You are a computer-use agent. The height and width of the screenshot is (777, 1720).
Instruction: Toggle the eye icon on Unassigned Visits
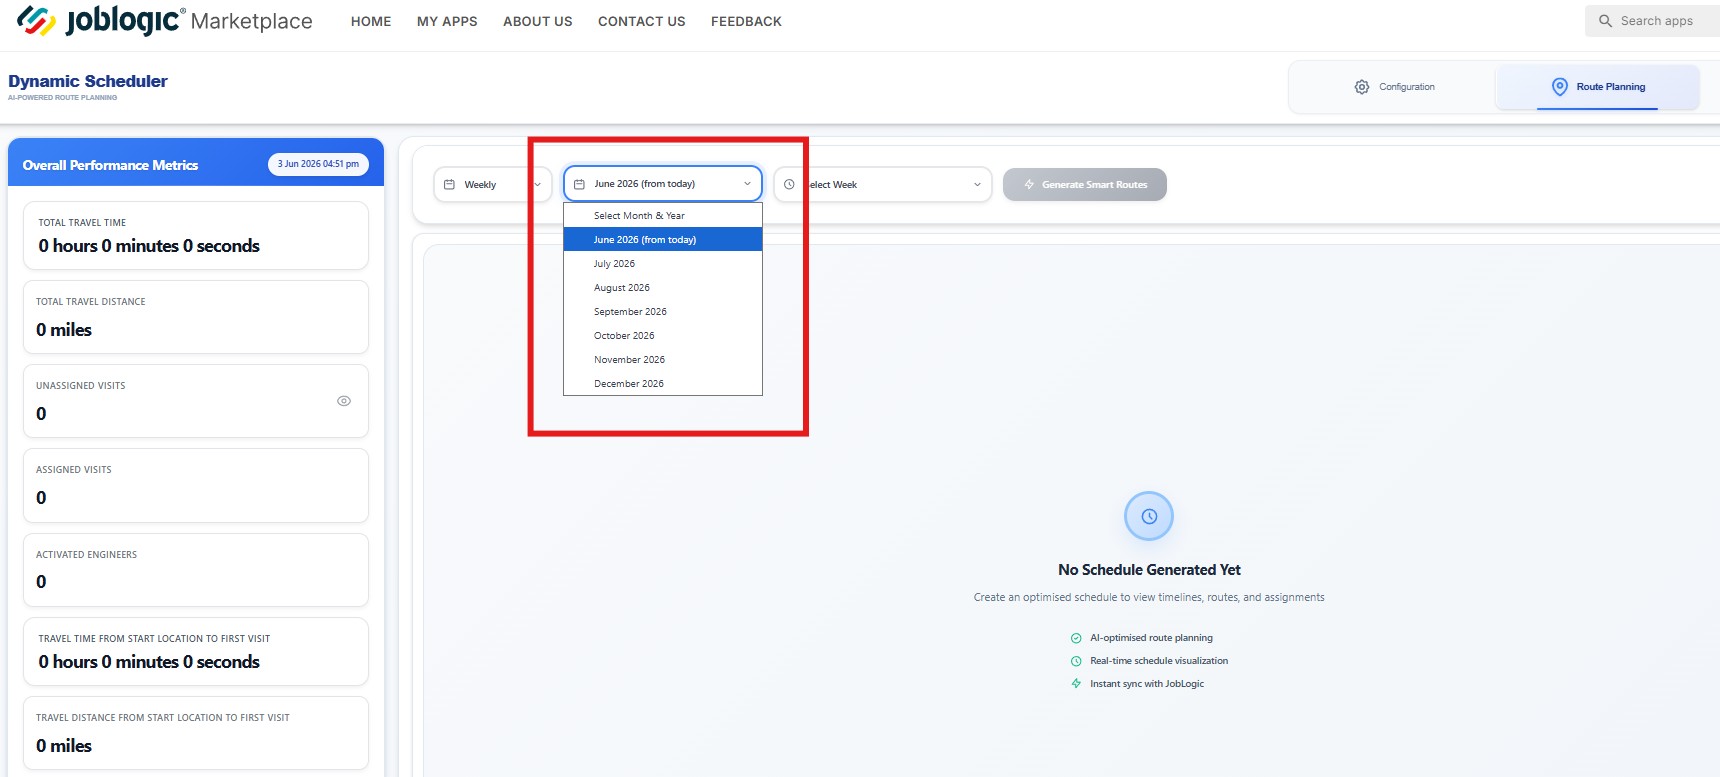[x=344, y=401]
